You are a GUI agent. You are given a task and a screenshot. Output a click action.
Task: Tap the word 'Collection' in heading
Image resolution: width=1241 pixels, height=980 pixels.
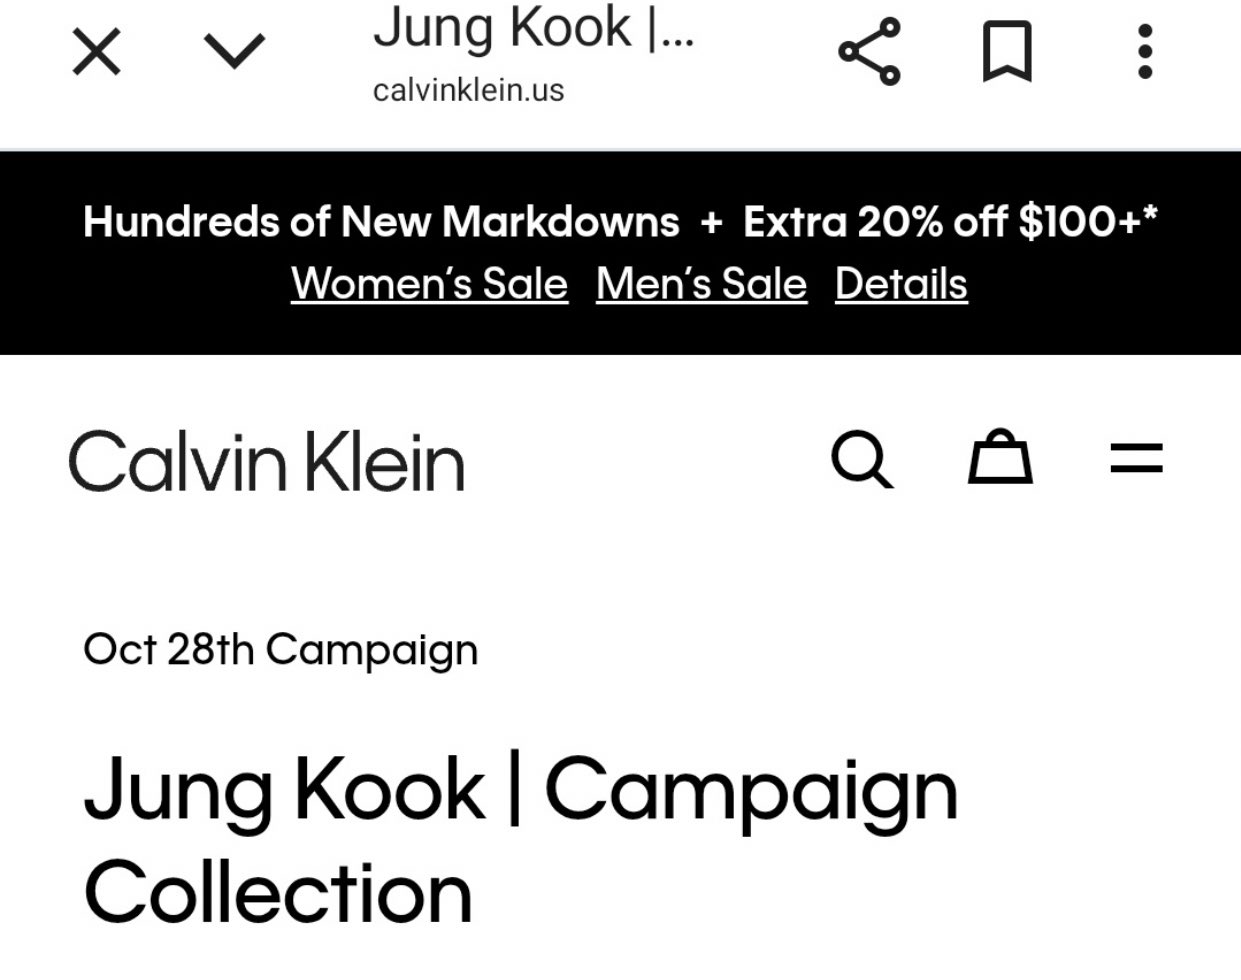point(278,893)
